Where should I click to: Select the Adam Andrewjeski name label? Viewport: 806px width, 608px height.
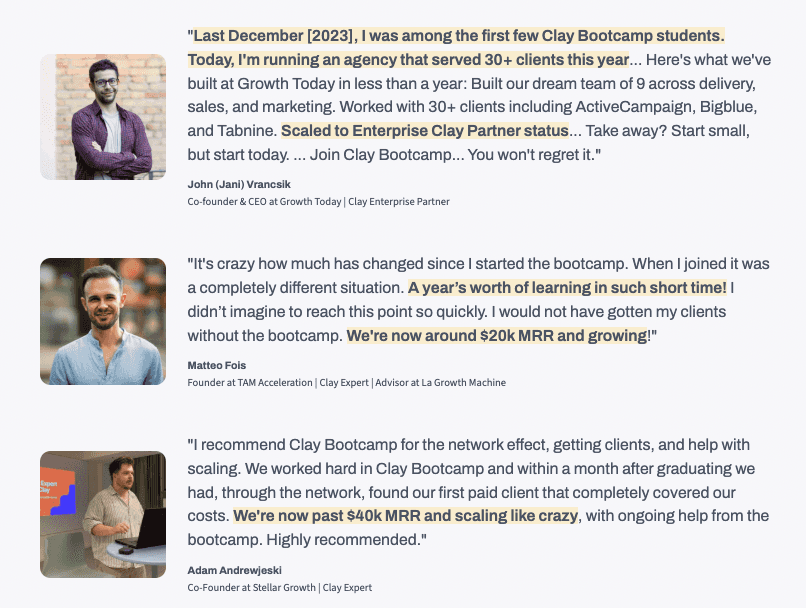click(233, 570)
